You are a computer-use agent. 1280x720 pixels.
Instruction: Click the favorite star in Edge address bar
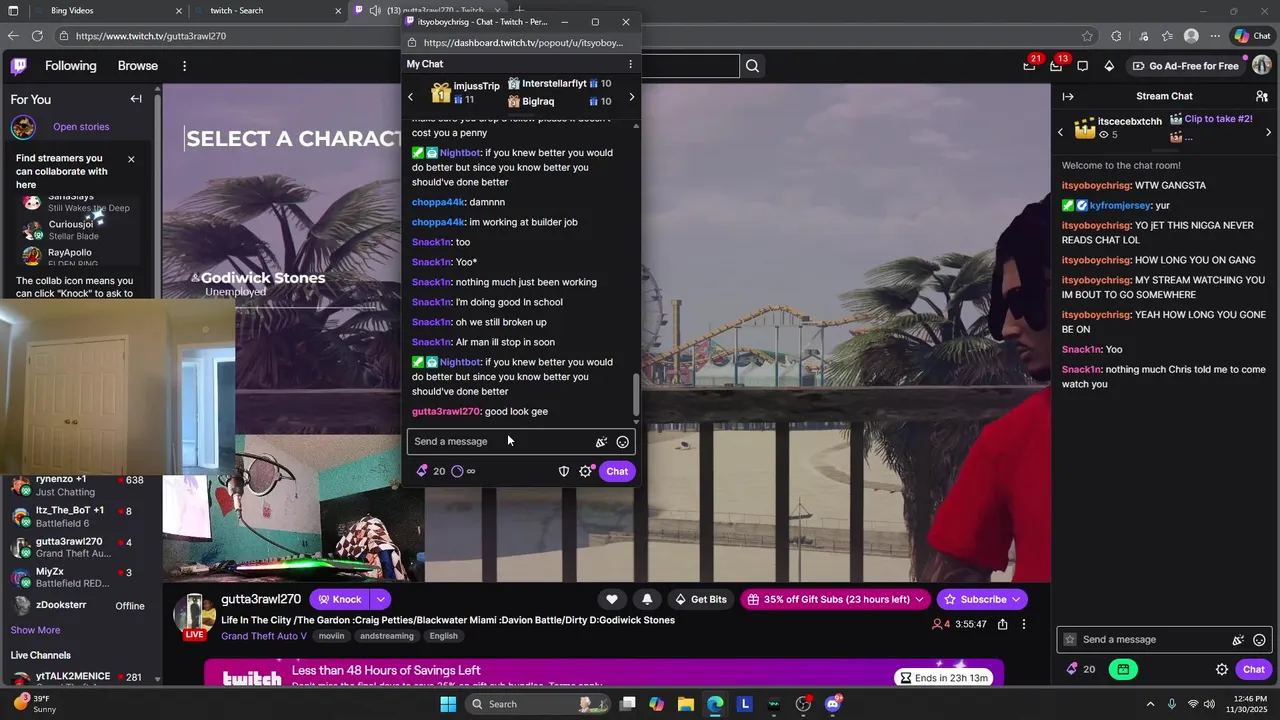click(1087, 36)
